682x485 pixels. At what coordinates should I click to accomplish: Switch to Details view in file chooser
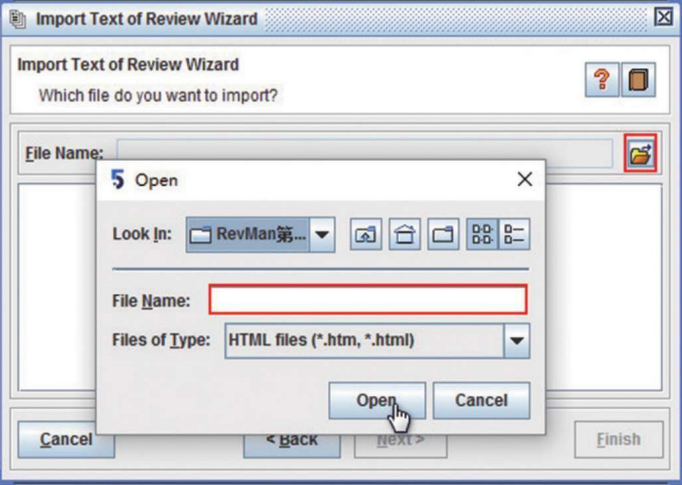click(x=514, y=235)
